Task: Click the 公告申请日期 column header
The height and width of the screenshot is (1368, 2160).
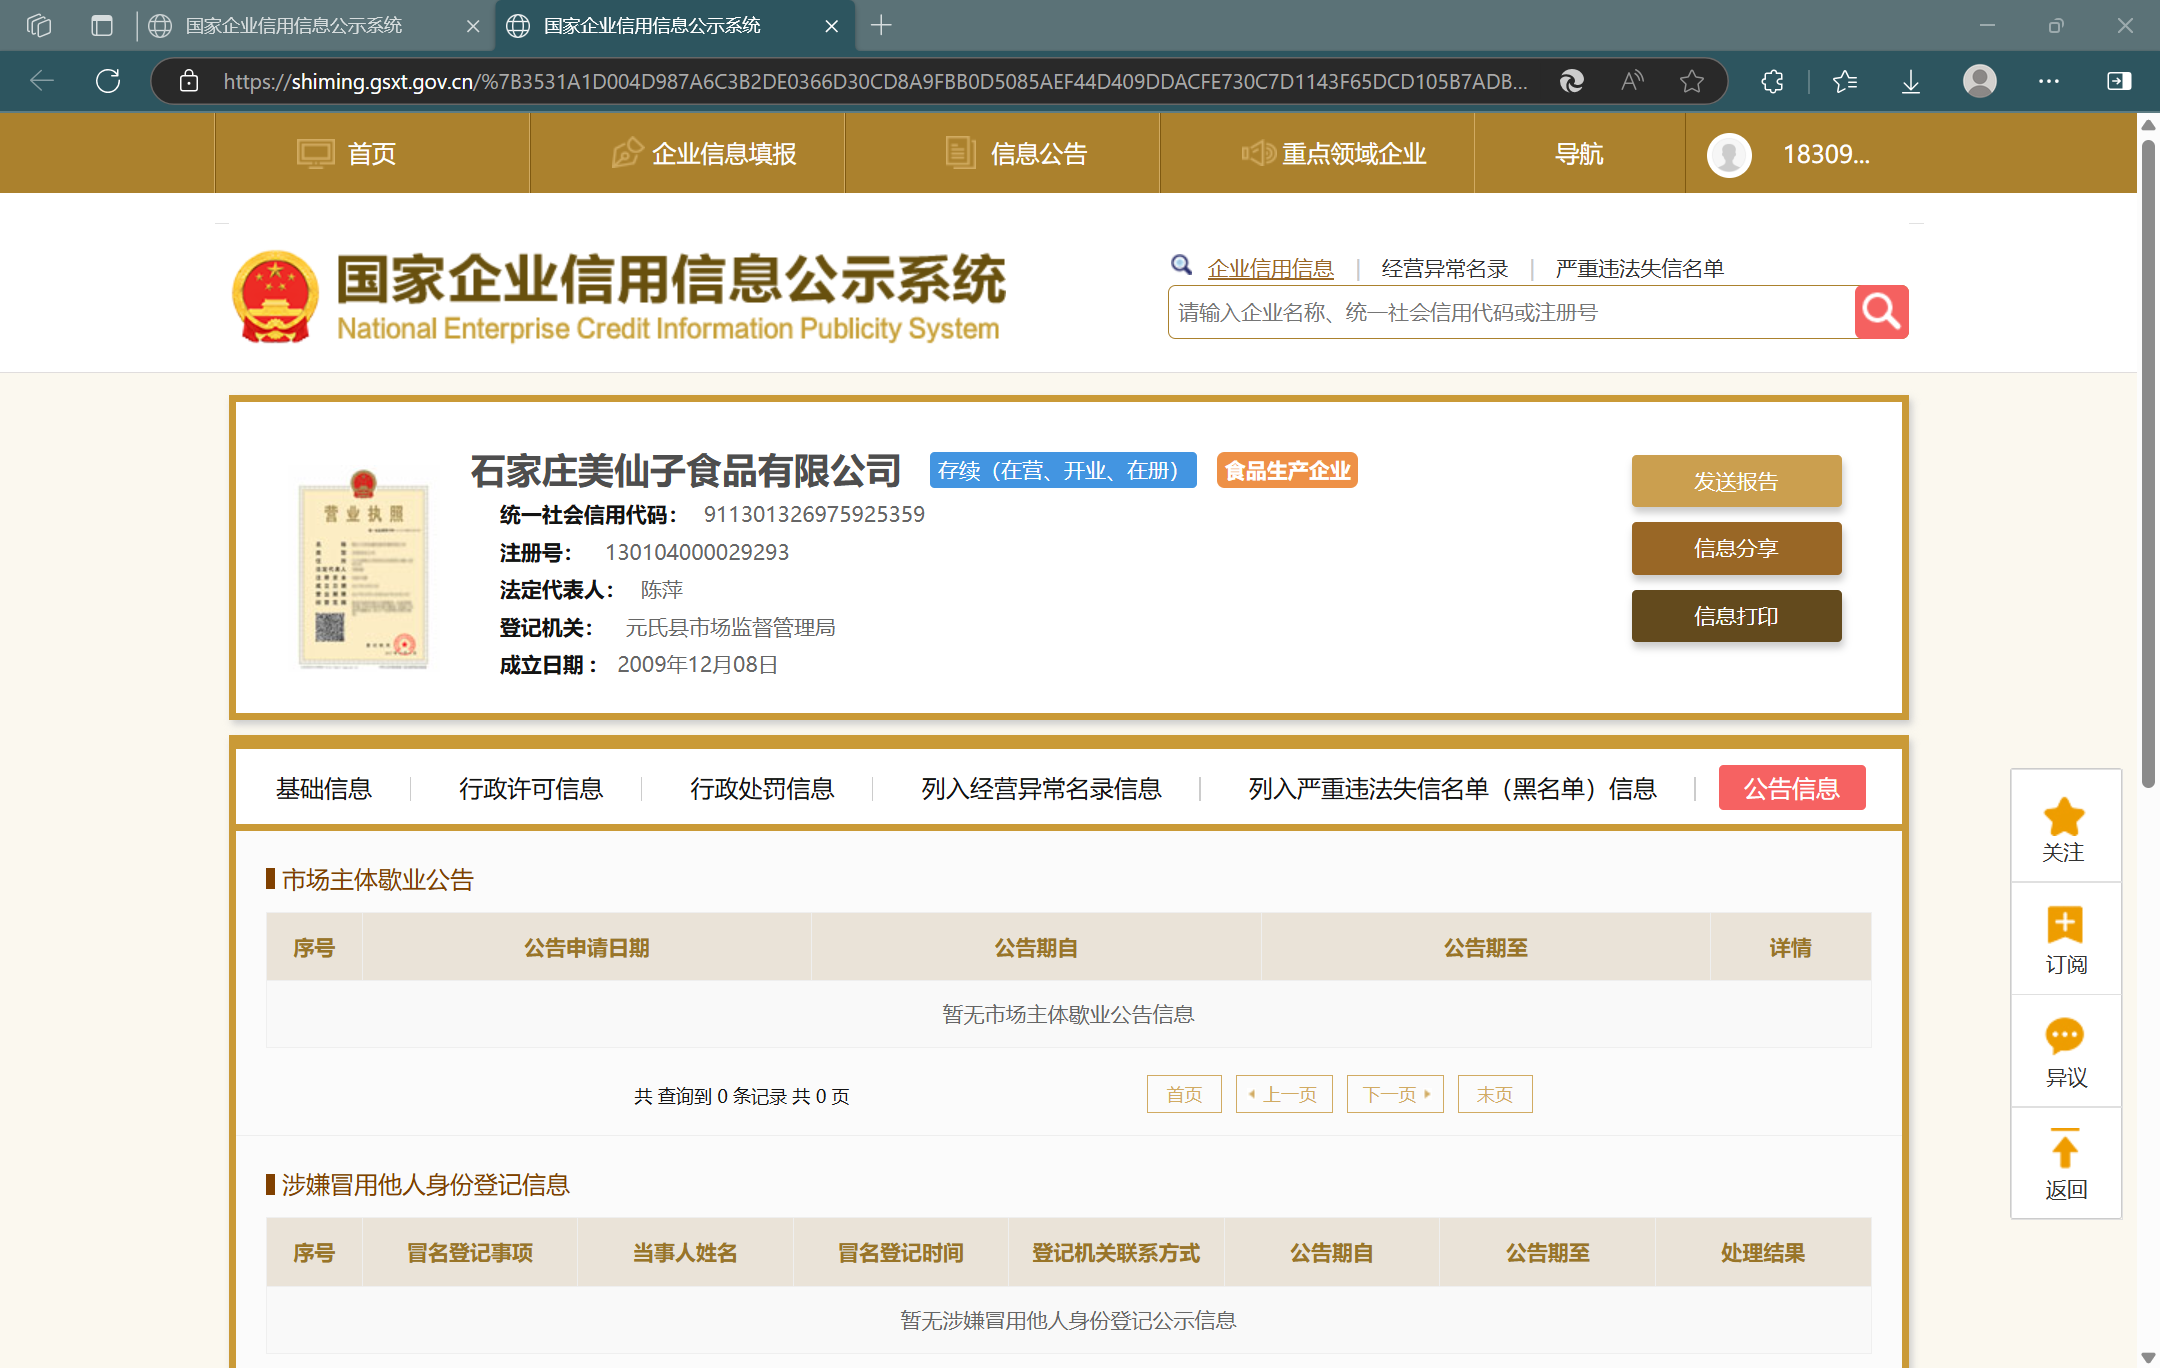Action: (587, 947)
